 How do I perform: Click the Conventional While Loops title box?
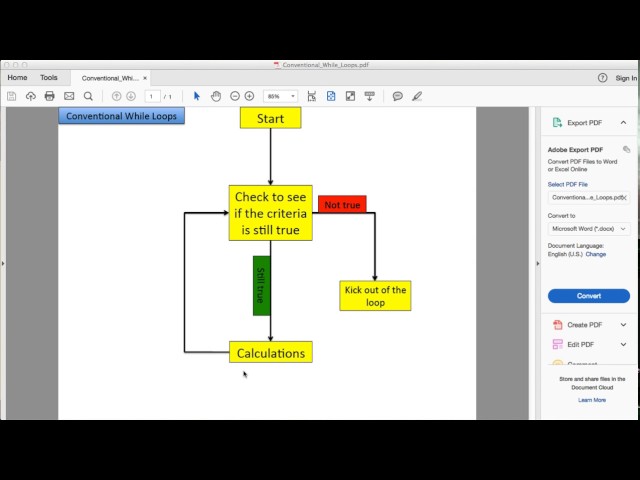tap(121, 116)
